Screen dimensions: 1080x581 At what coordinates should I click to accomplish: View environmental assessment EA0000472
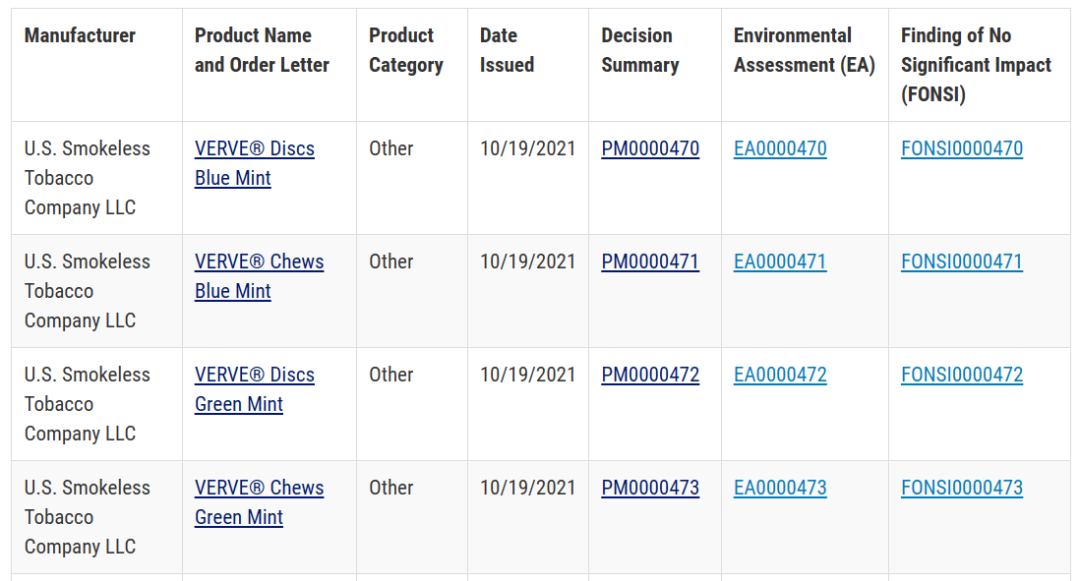(x=780, y=374)
